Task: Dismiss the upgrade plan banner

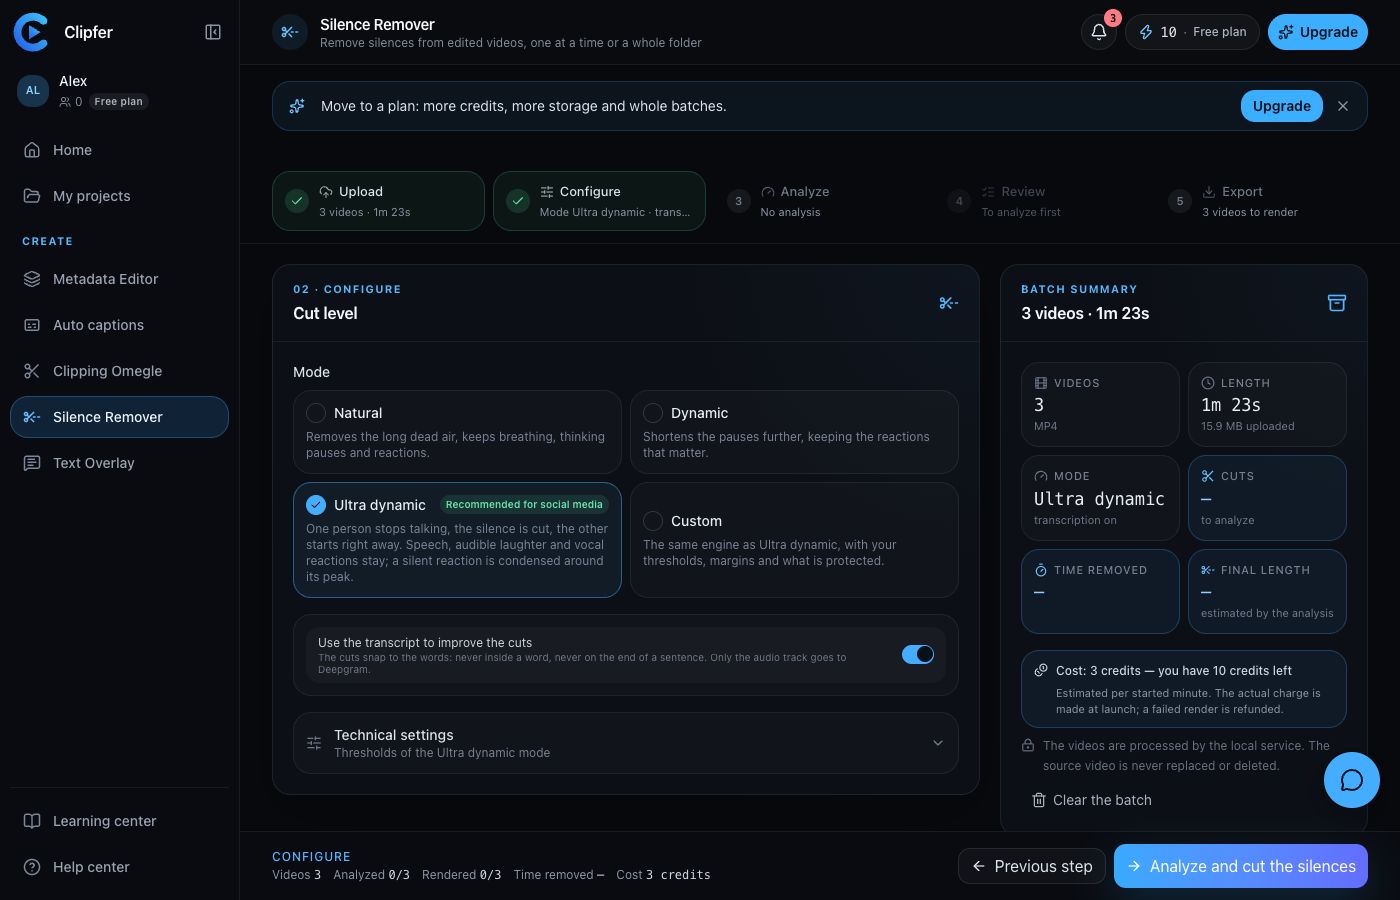Action: pos(1343,106)
